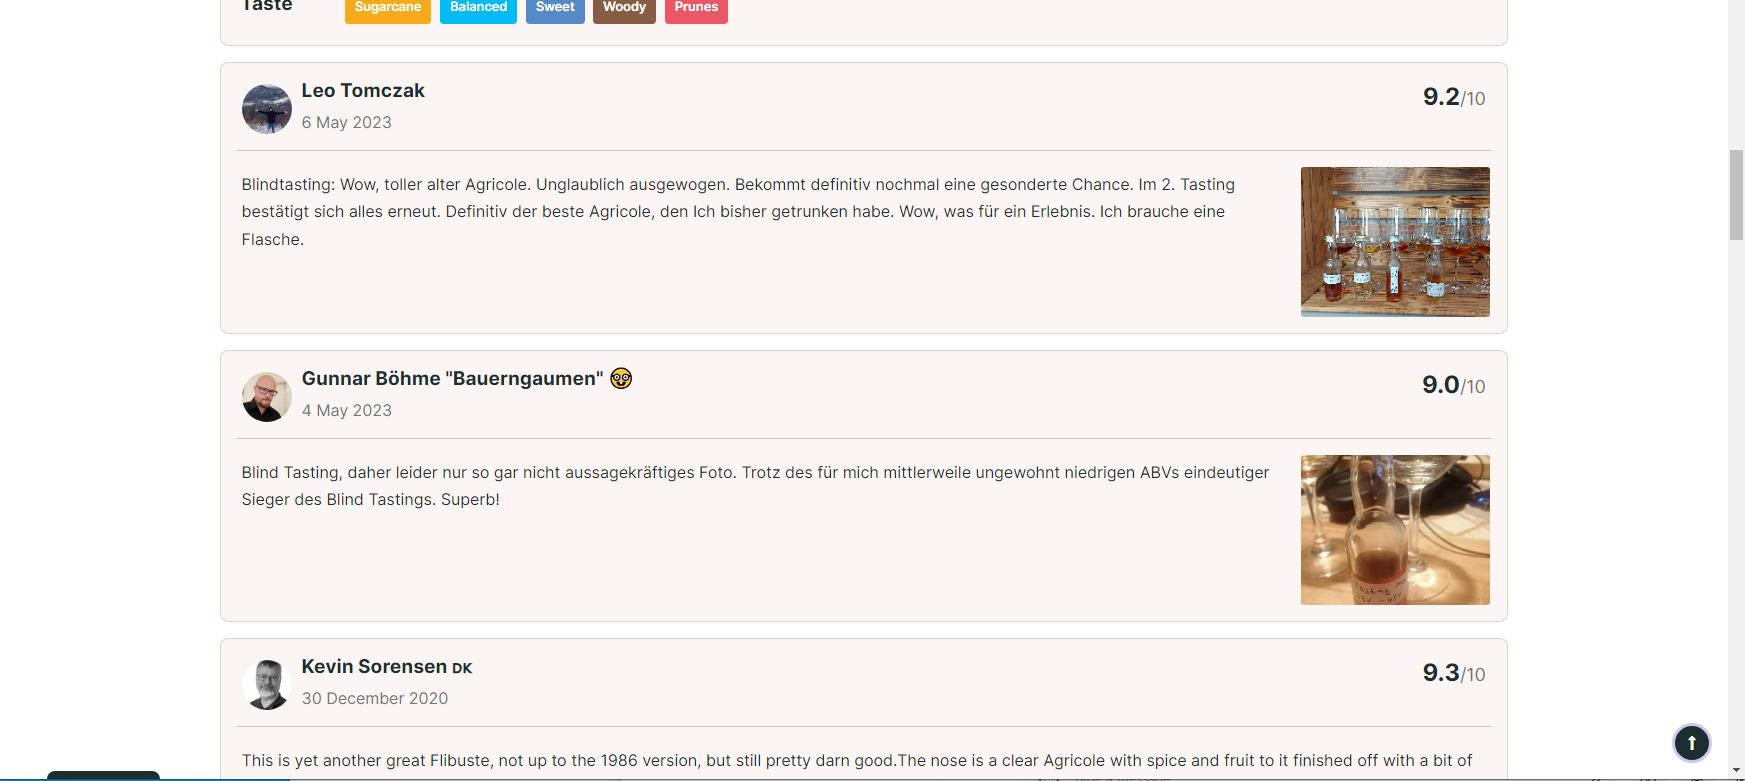Image resolution: width=1745 pixels, height=781 pixels.
Task: Open Gunnar Böhme "Bauerngaumen" name link
Action: coord(452,379)
